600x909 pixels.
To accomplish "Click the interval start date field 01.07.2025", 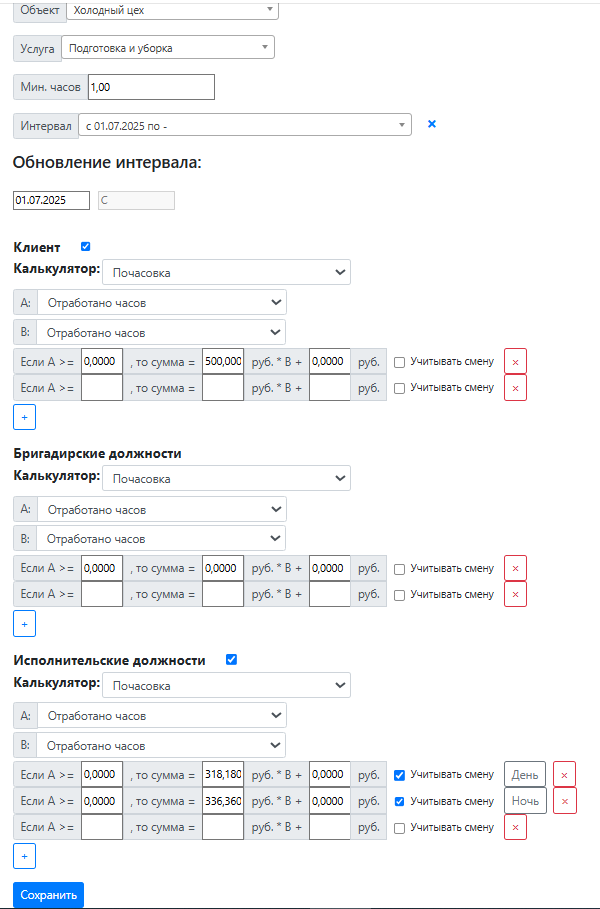I will point(51,200).
